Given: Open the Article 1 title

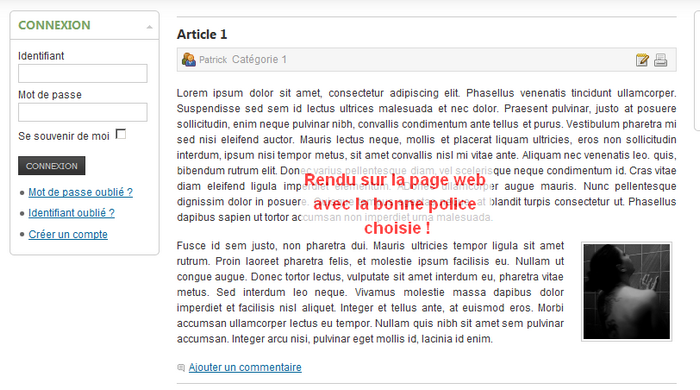Looking at the screenshot, I should pyautogui.click(x=202, y=34).
